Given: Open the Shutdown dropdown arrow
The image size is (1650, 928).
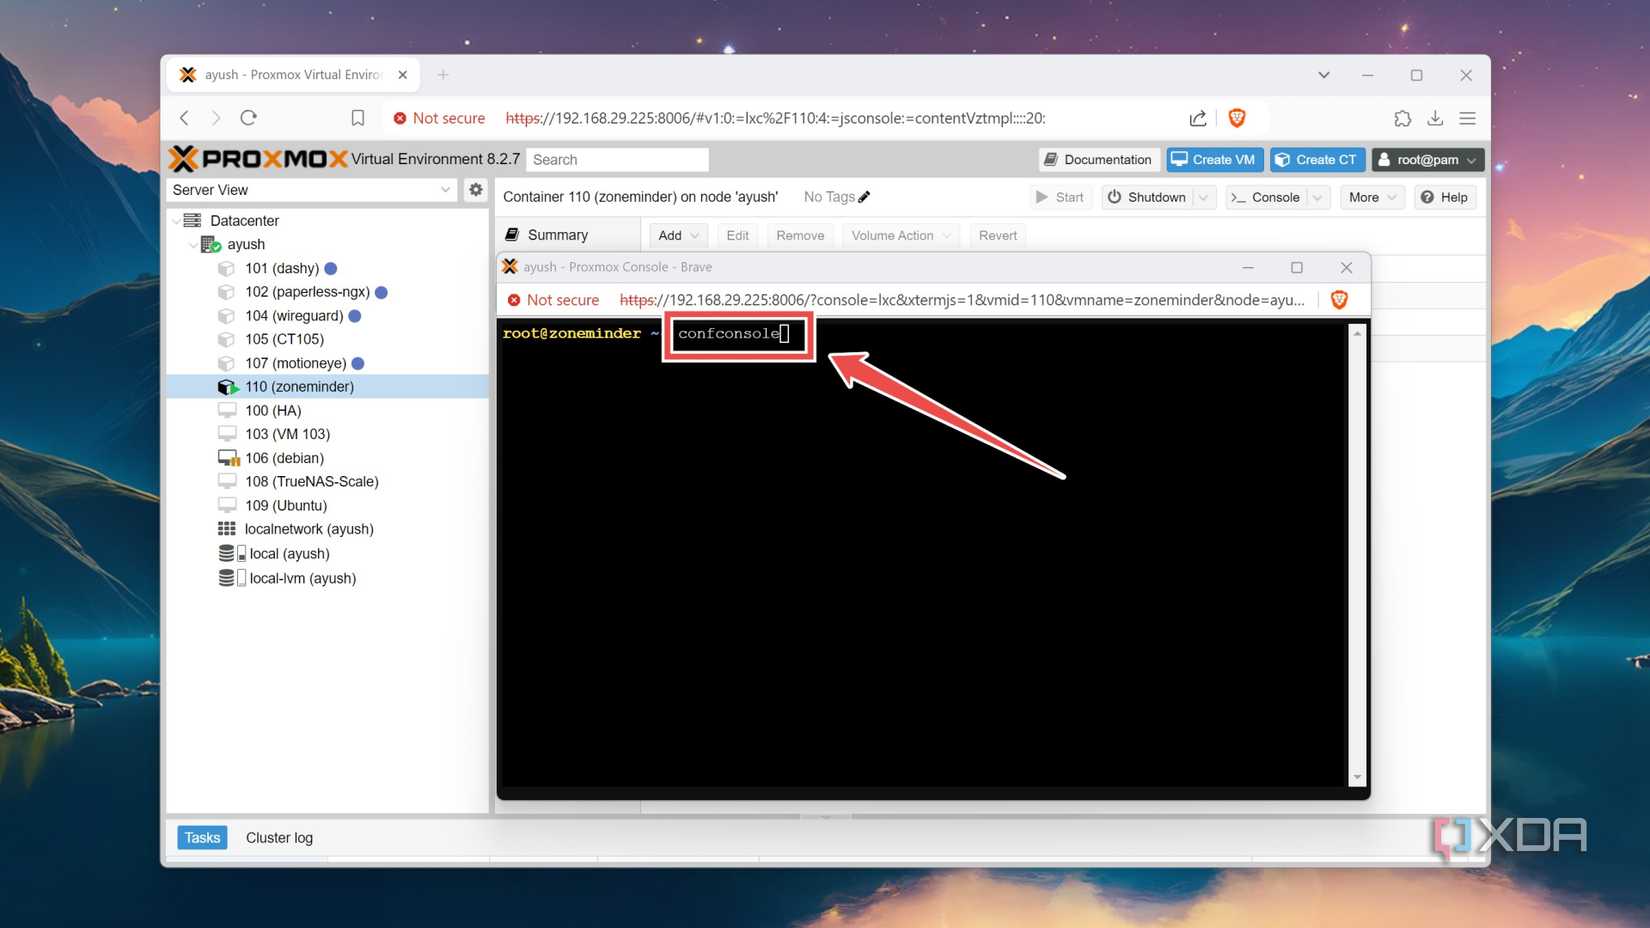Looking at the screenshot, I should 1204,197.
